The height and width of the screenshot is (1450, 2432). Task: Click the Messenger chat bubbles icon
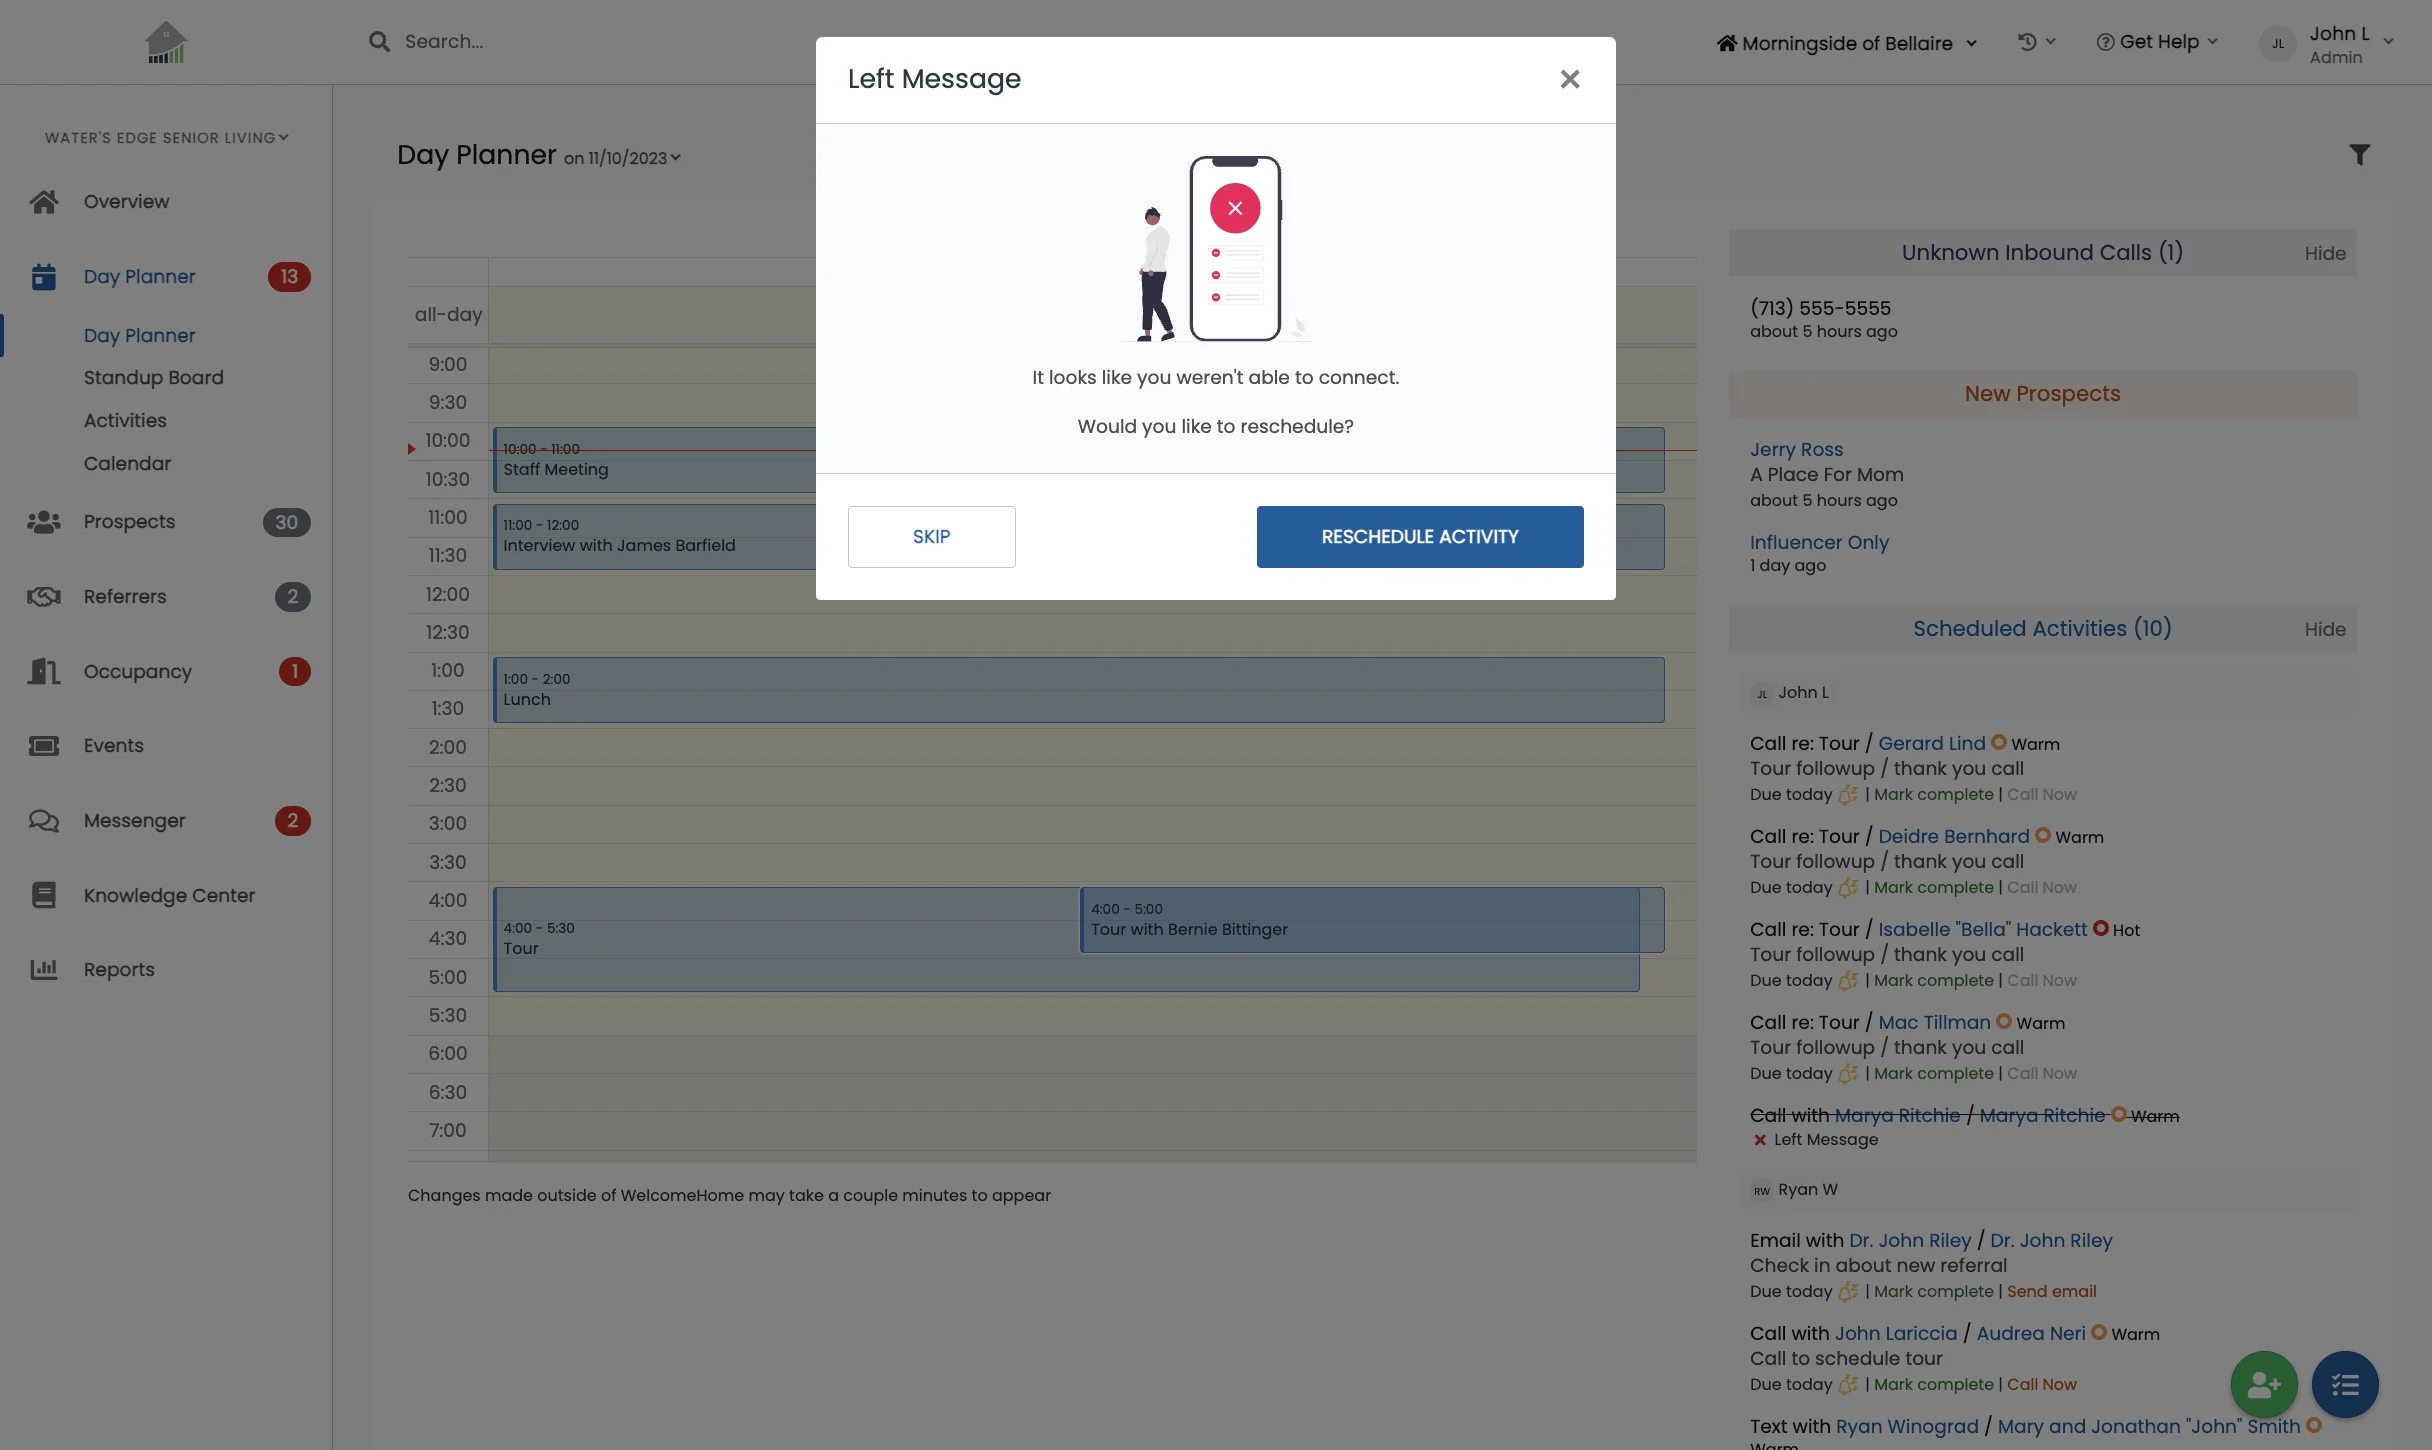(x=44, y=821)
